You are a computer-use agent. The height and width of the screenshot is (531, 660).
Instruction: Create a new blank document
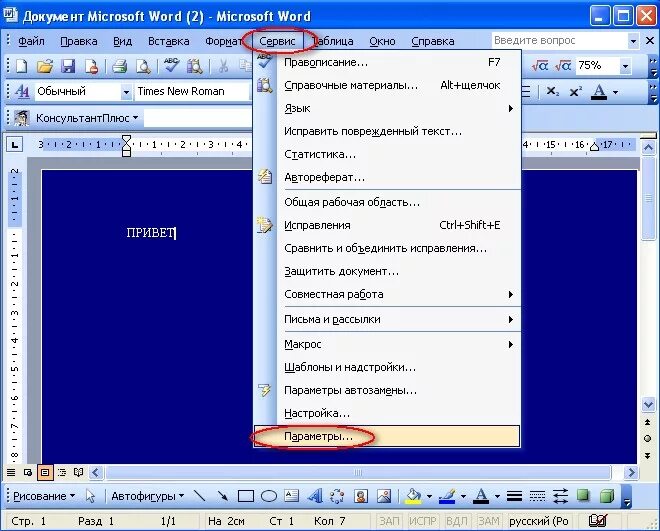(21, 66)
